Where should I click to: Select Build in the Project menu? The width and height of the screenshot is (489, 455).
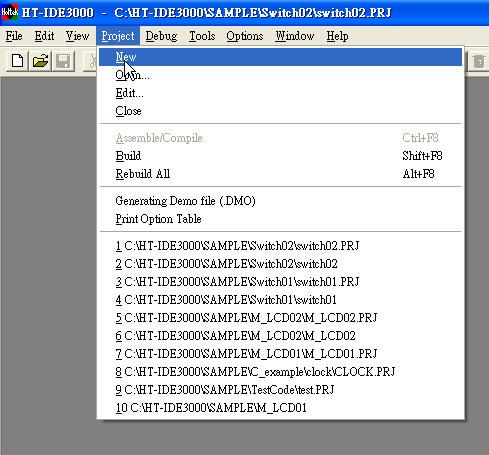(x=280, y=156)
